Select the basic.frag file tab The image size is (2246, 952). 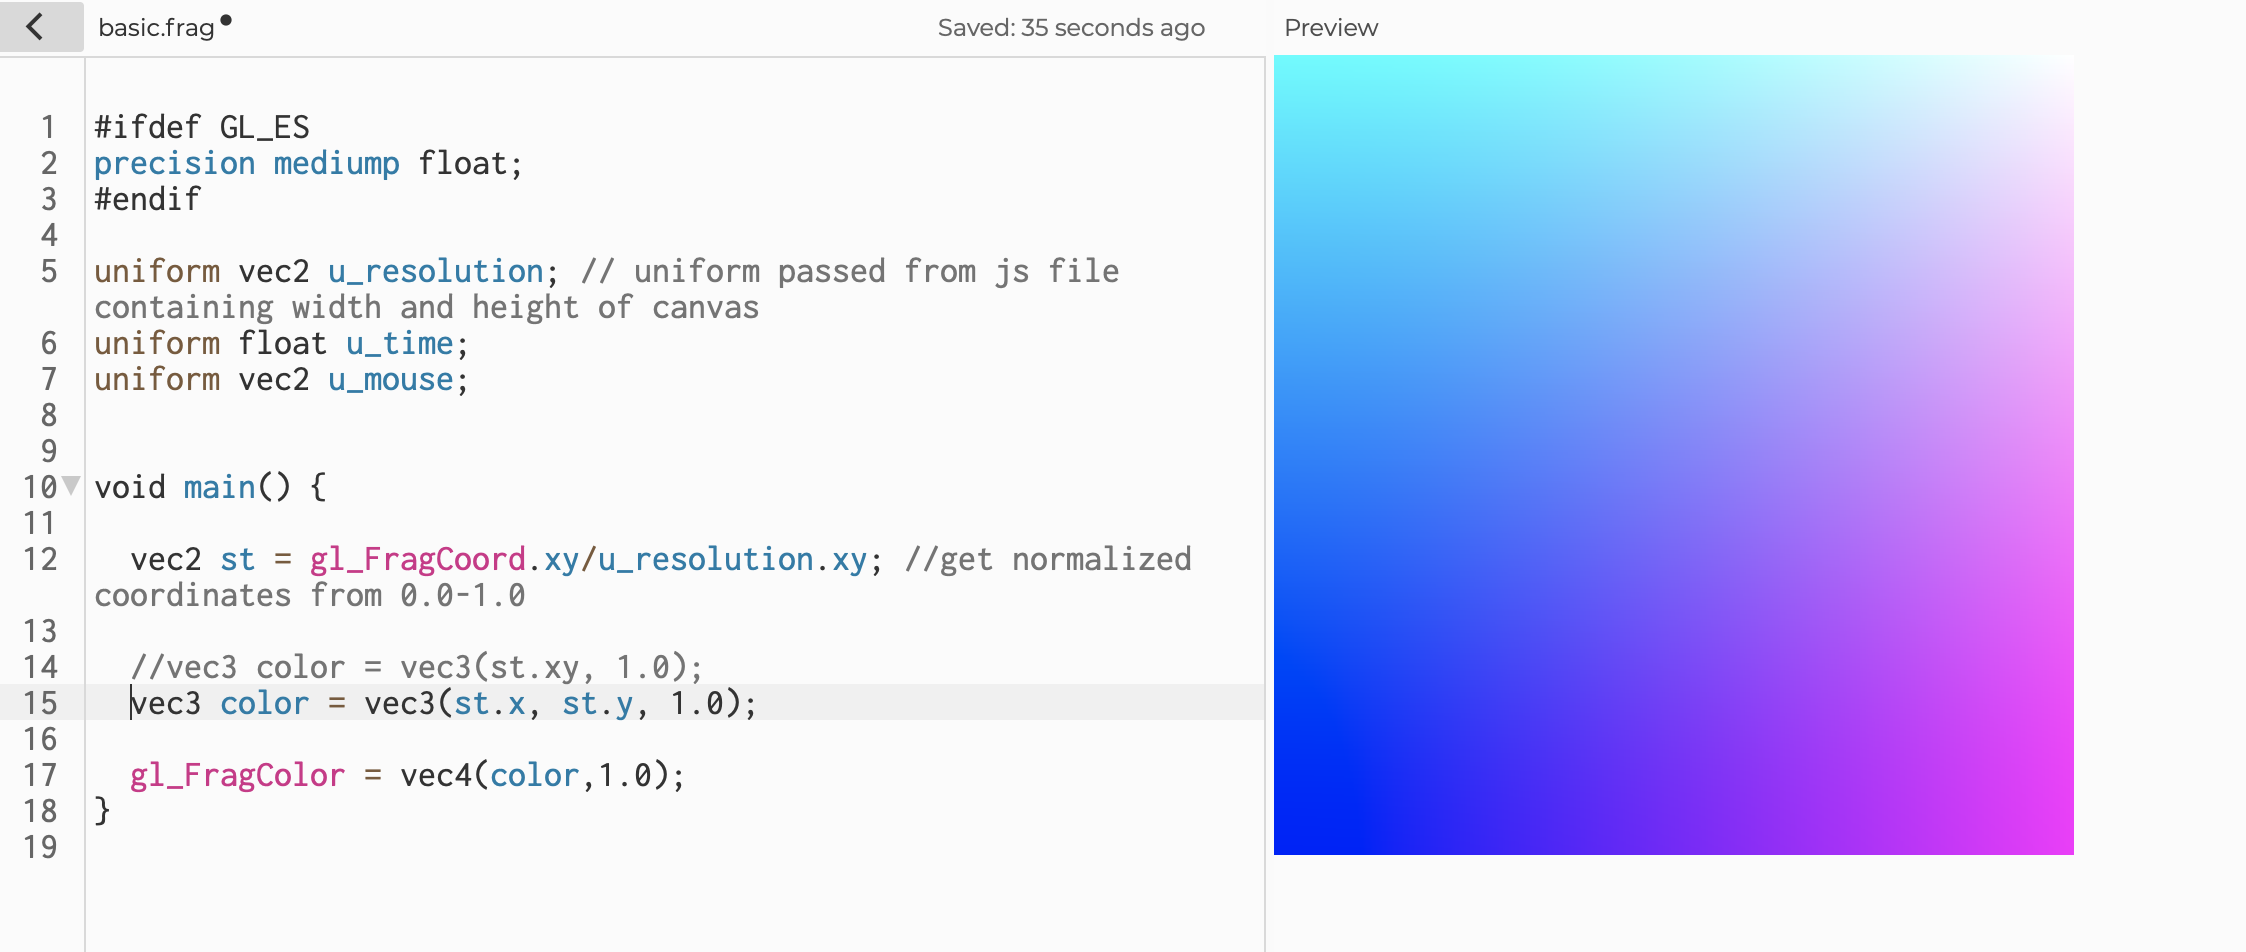tap(156, 28)
